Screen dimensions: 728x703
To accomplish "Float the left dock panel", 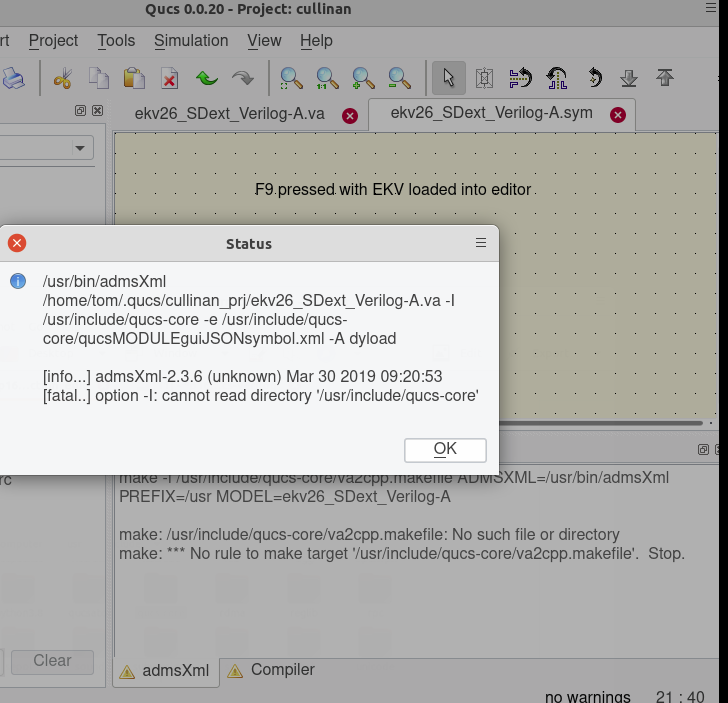I will pos(81,111).
